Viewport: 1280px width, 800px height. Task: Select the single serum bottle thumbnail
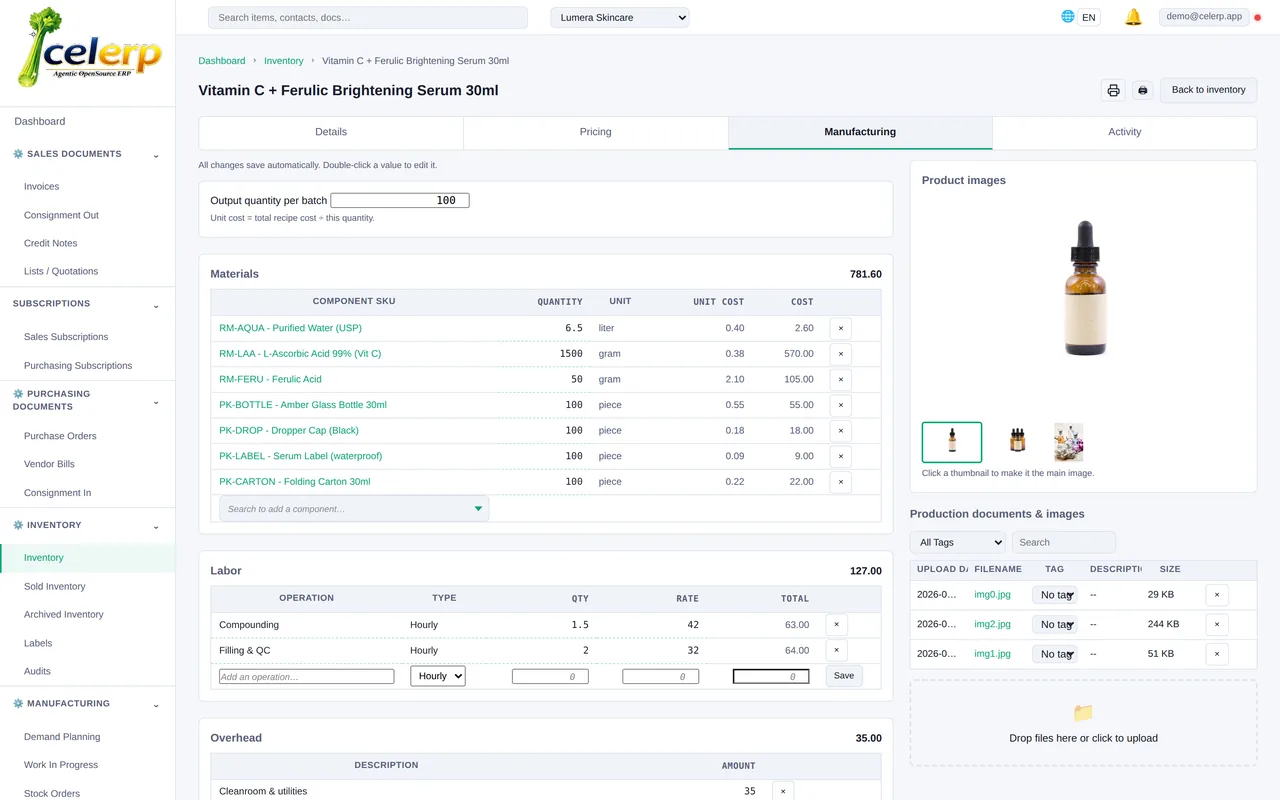coord(952,442)
